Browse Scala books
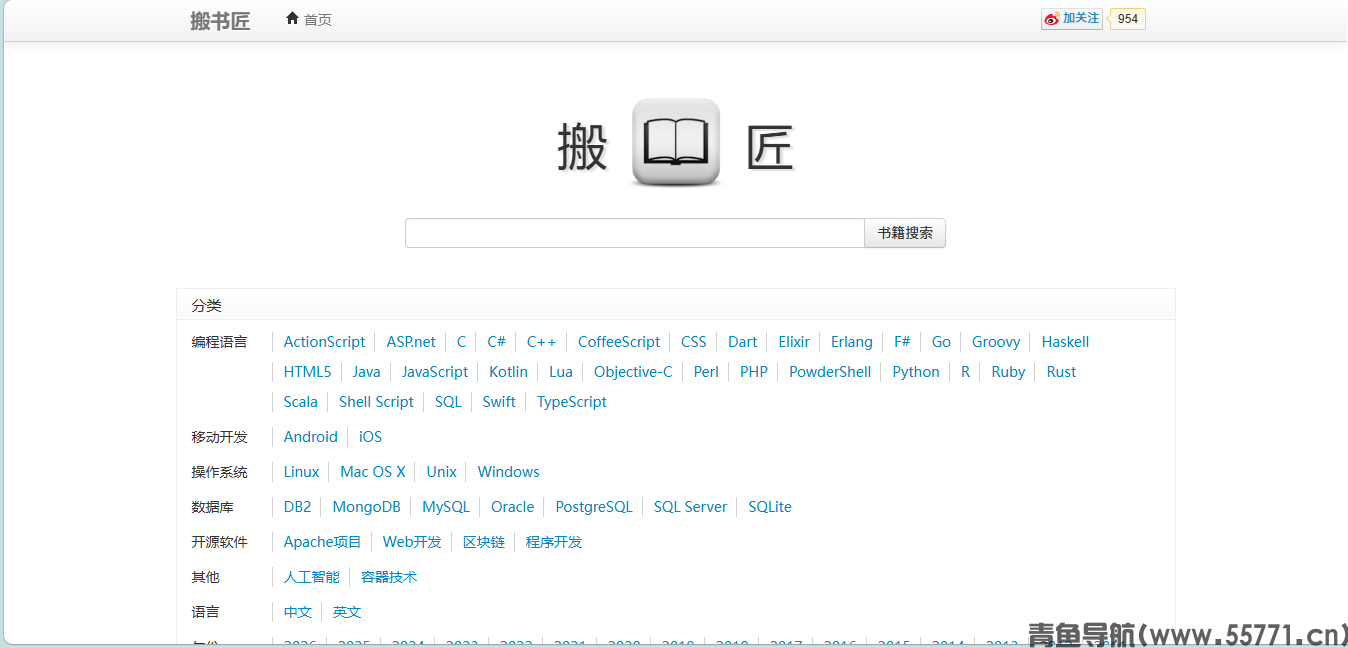Image resolution: width=1348 pixels, height=648 pixels. point(300,402)
